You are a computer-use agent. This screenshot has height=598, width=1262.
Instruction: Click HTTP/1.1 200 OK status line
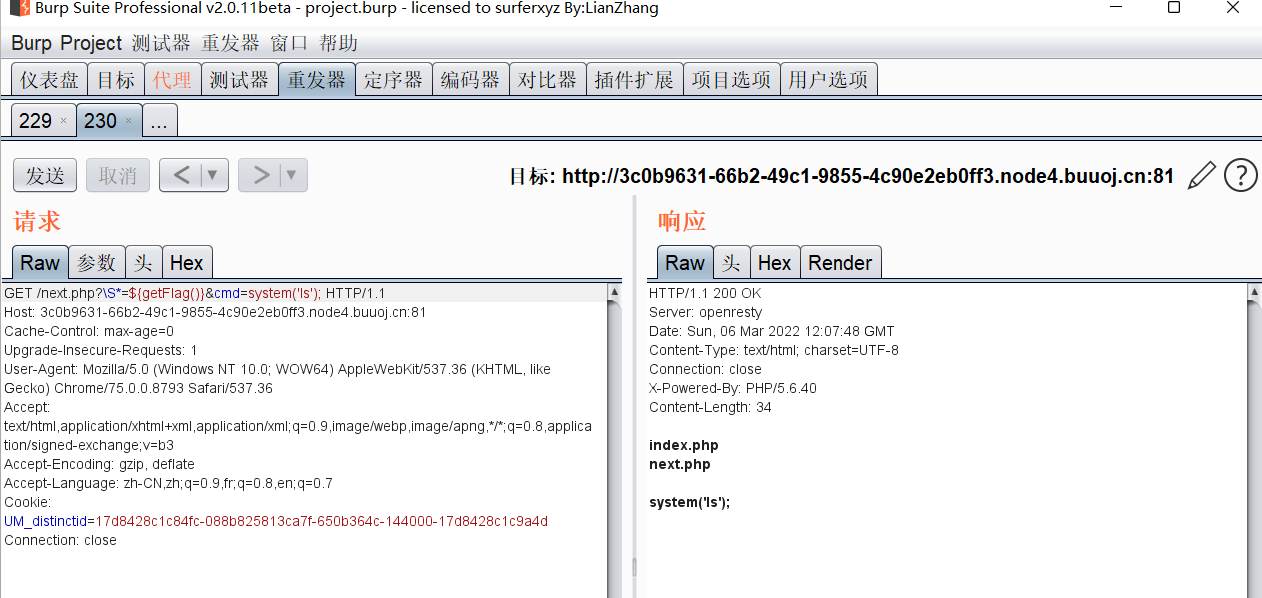[705, 293]
